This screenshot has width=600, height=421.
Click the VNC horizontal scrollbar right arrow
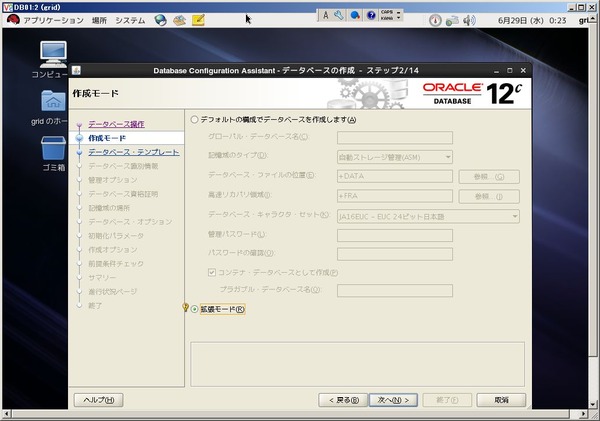pyautogui.click(x=583, y=414)
